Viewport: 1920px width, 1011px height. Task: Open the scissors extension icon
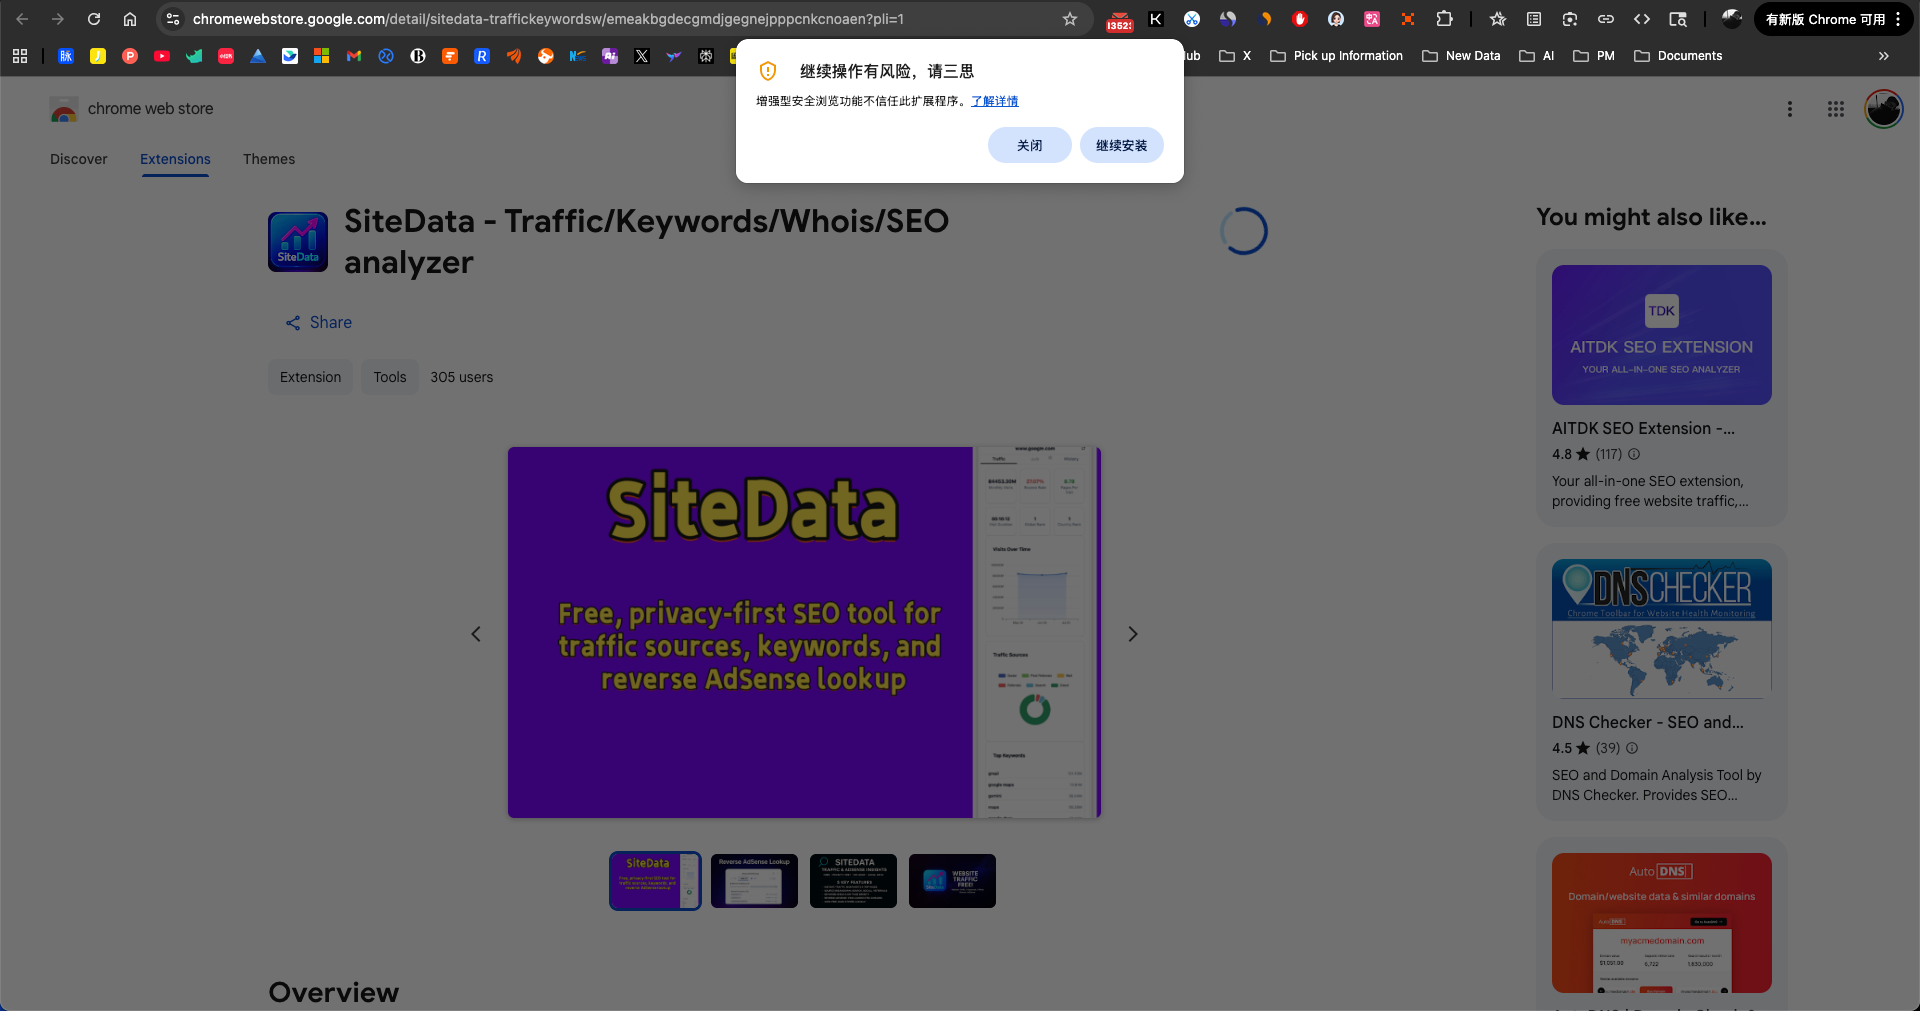[x=1192, y=19]
